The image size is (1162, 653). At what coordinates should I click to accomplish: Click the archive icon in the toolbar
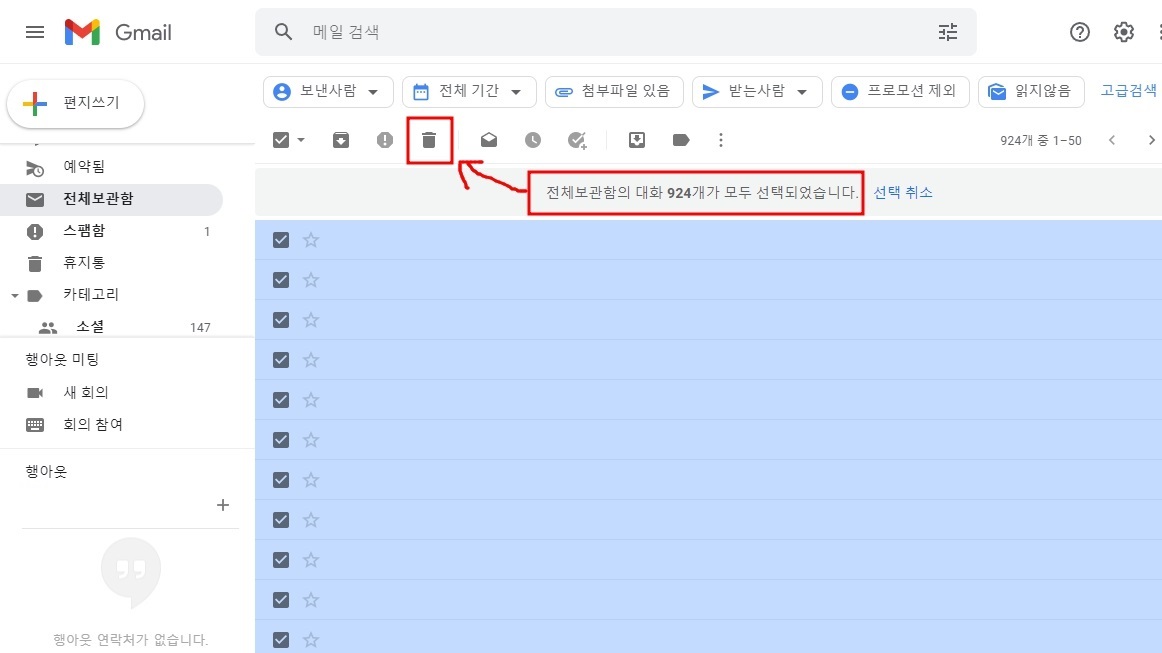tap(340, 140)
